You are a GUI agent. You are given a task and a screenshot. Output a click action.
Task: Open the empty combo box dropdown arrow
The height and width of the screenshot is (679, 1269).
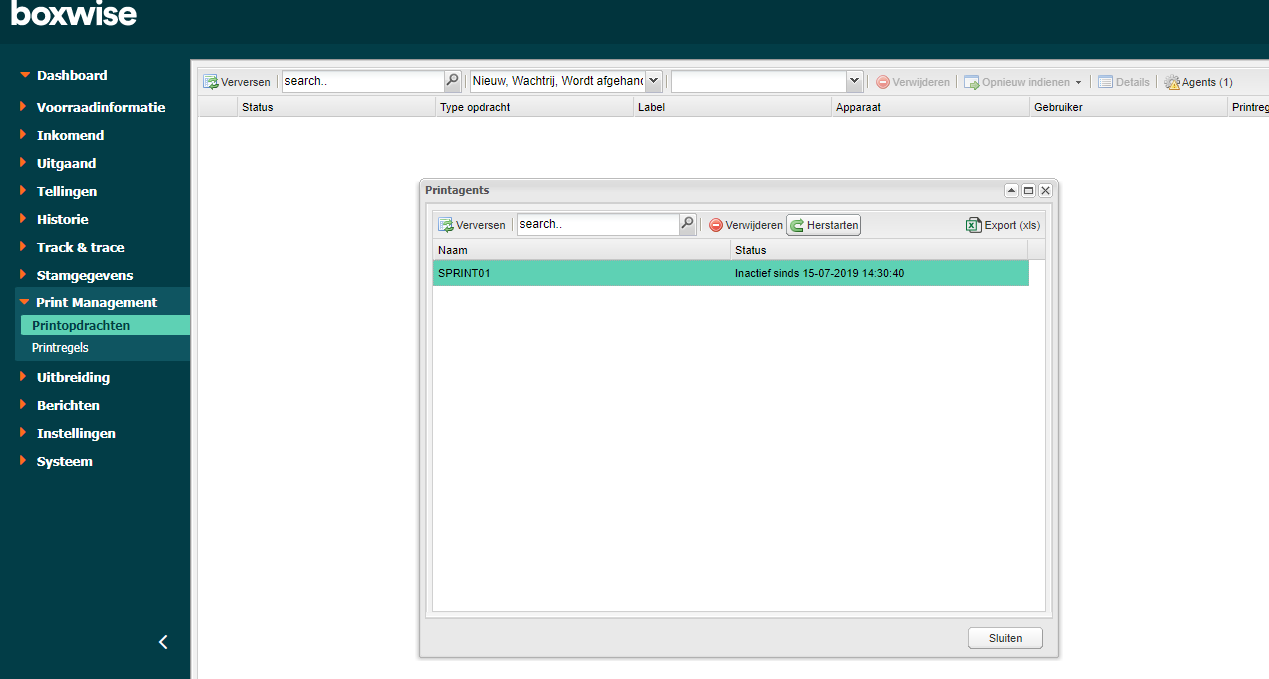854,81
